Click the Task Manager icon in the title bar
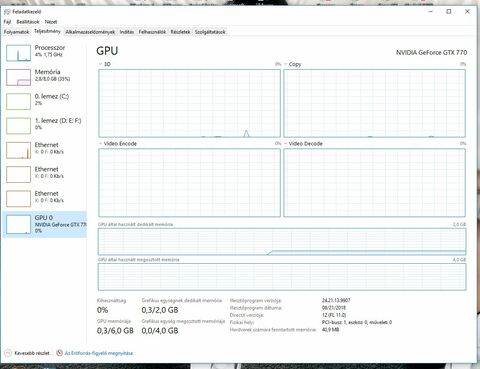This screenshot has width=480, height=369. [x=7, y=12]
